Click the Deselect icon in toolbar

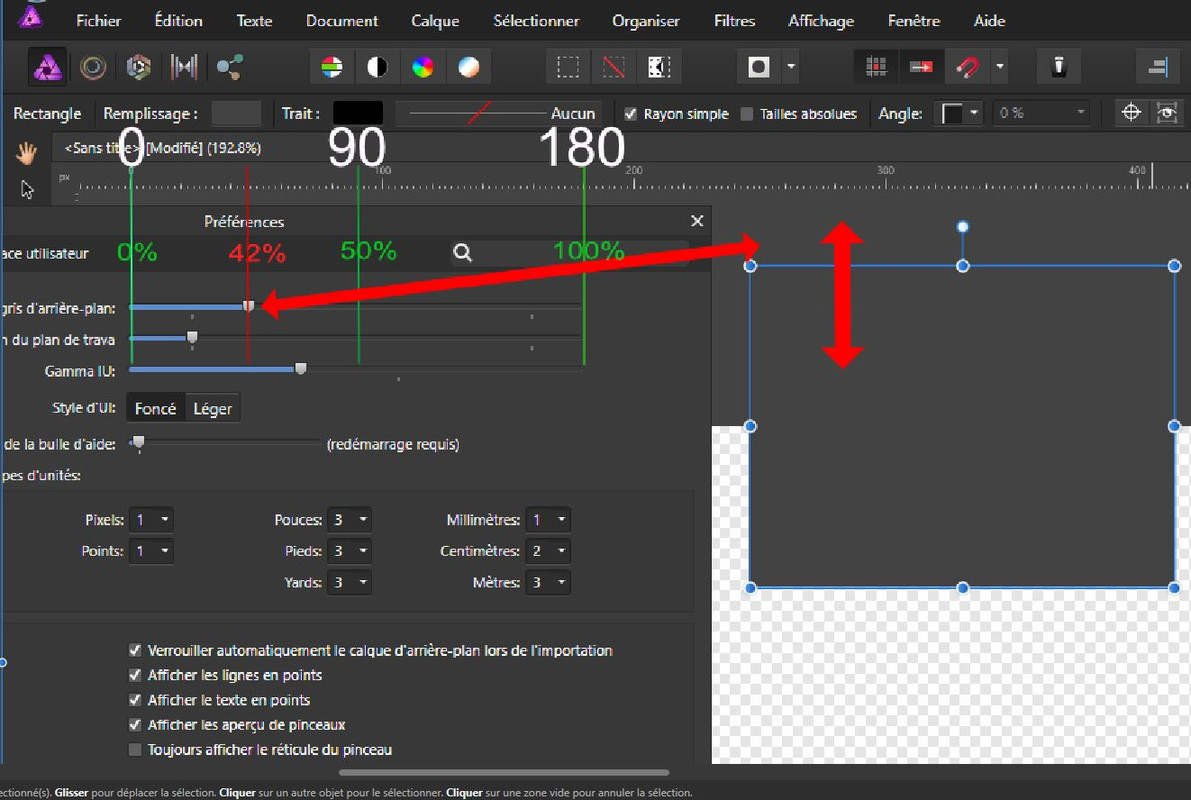click(614, 68)
